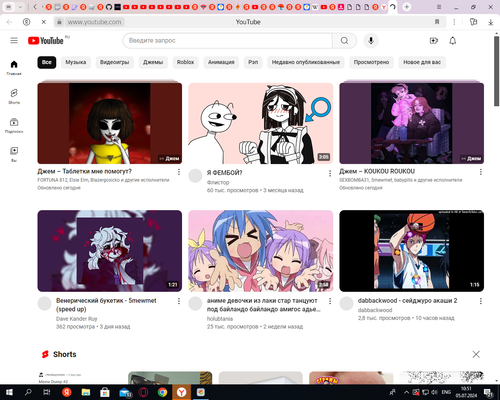
Task: Open Shorts in the left sidebar
Action: tap(14, 97)
